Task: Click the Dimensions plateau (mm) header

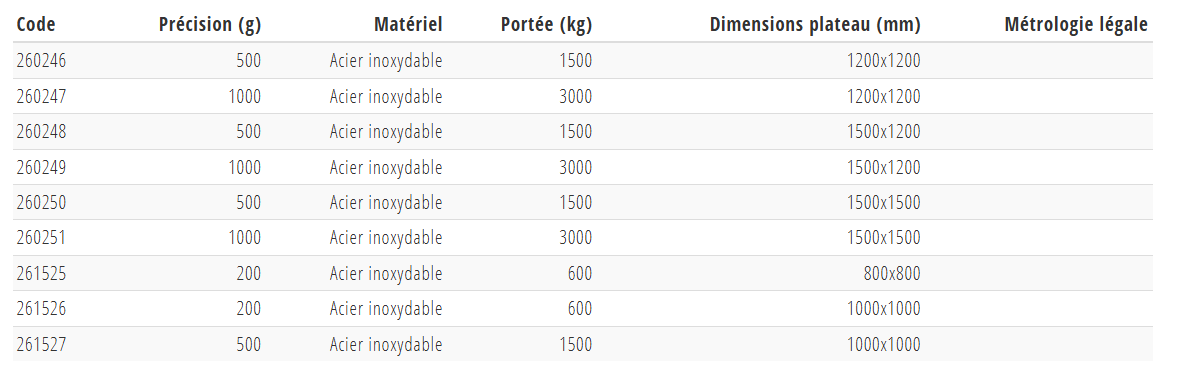Action: point(815,25)
